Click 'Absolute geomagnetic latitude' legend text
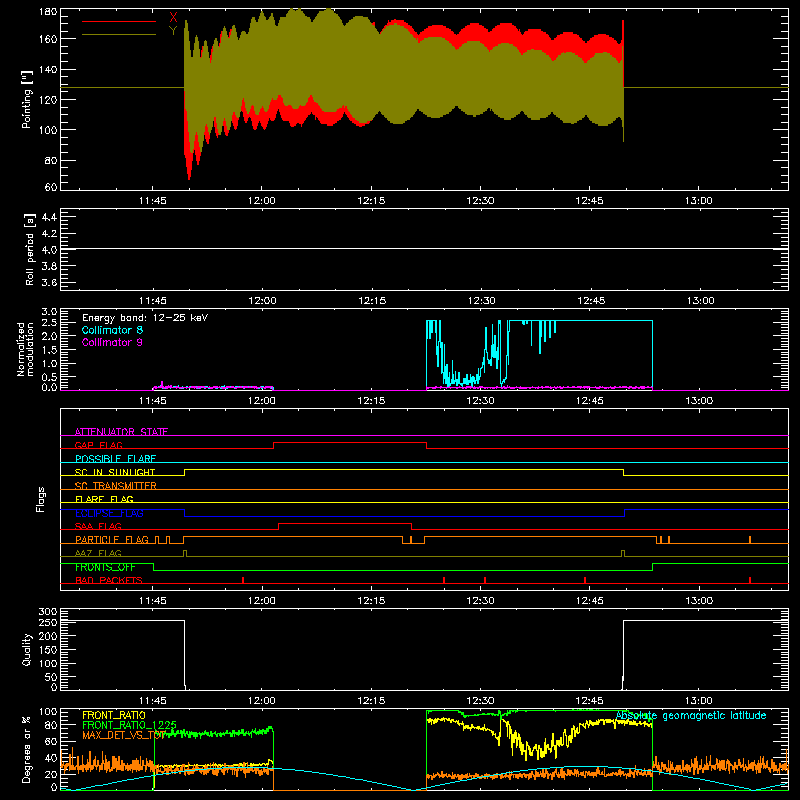Viewport: 800px width, 800px height. pos(691,716)
